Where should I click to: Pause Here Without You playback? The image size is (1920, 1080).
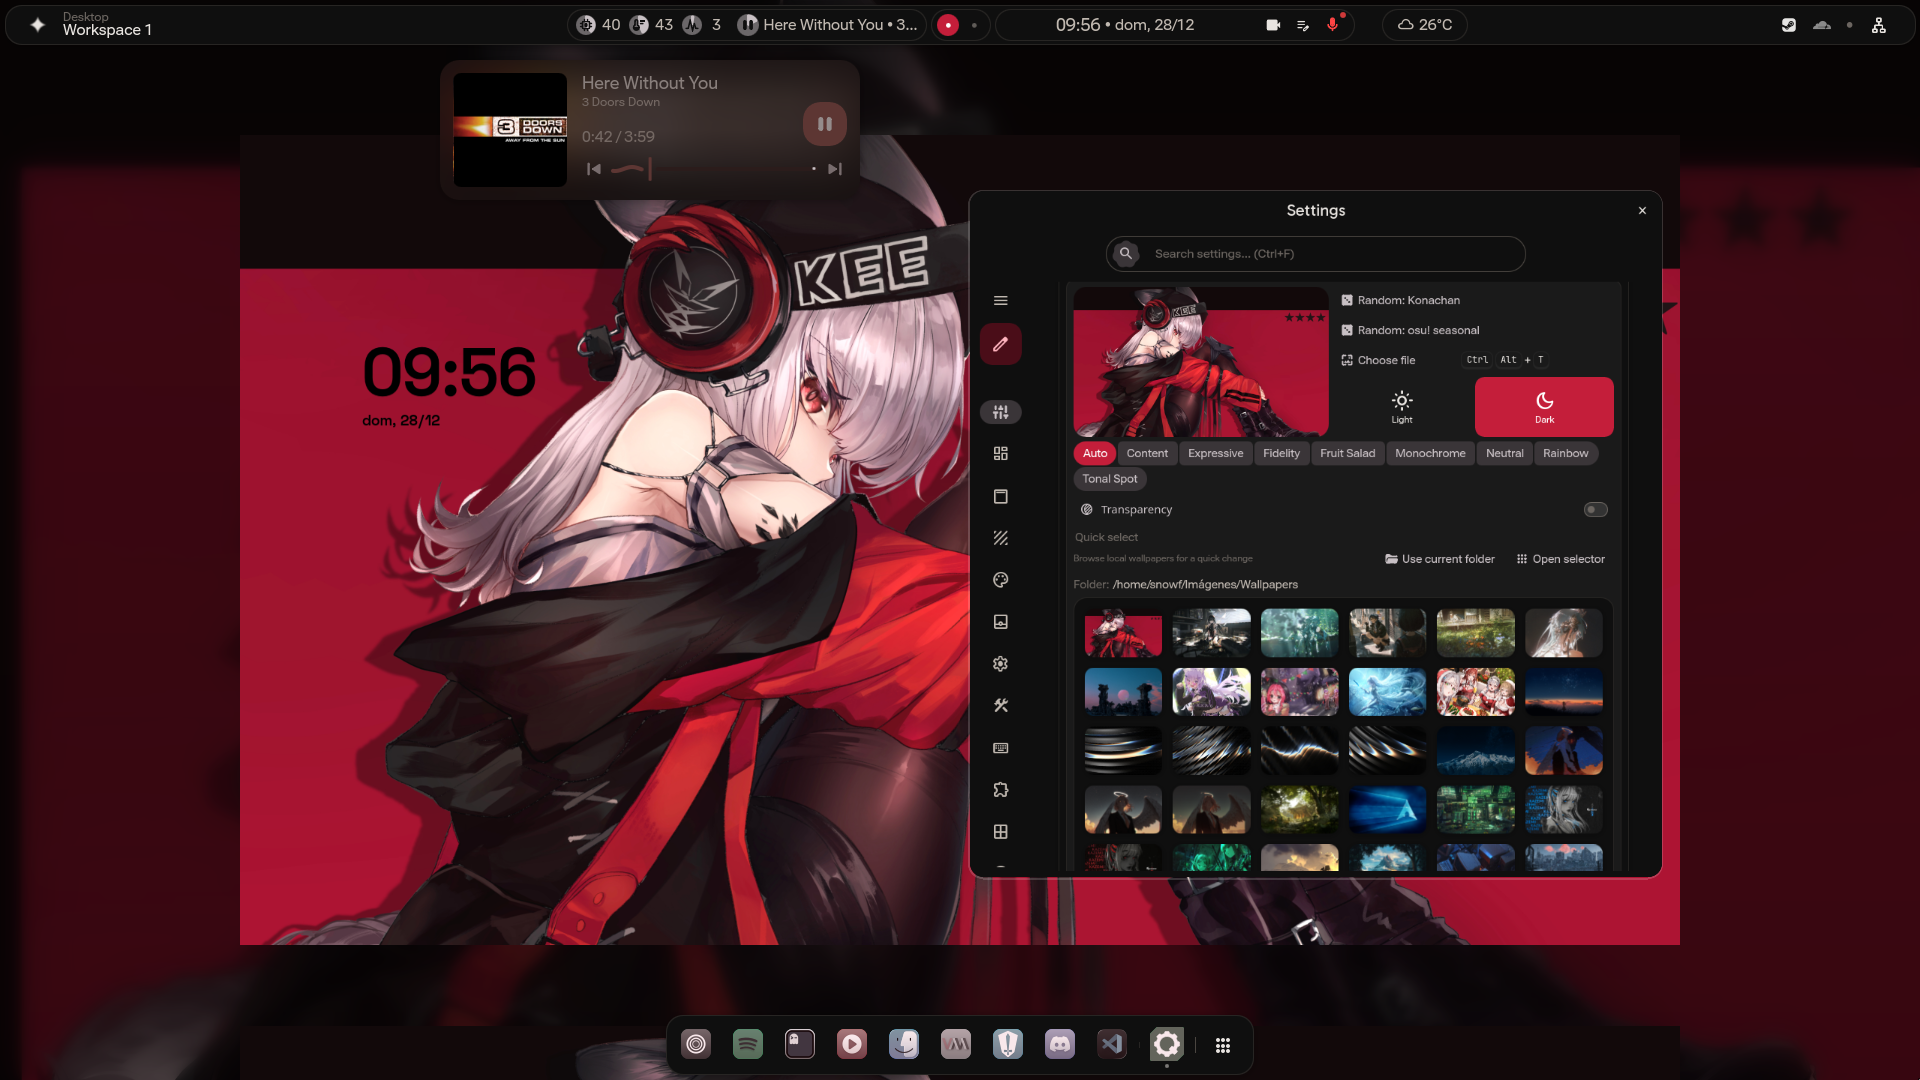824,123
